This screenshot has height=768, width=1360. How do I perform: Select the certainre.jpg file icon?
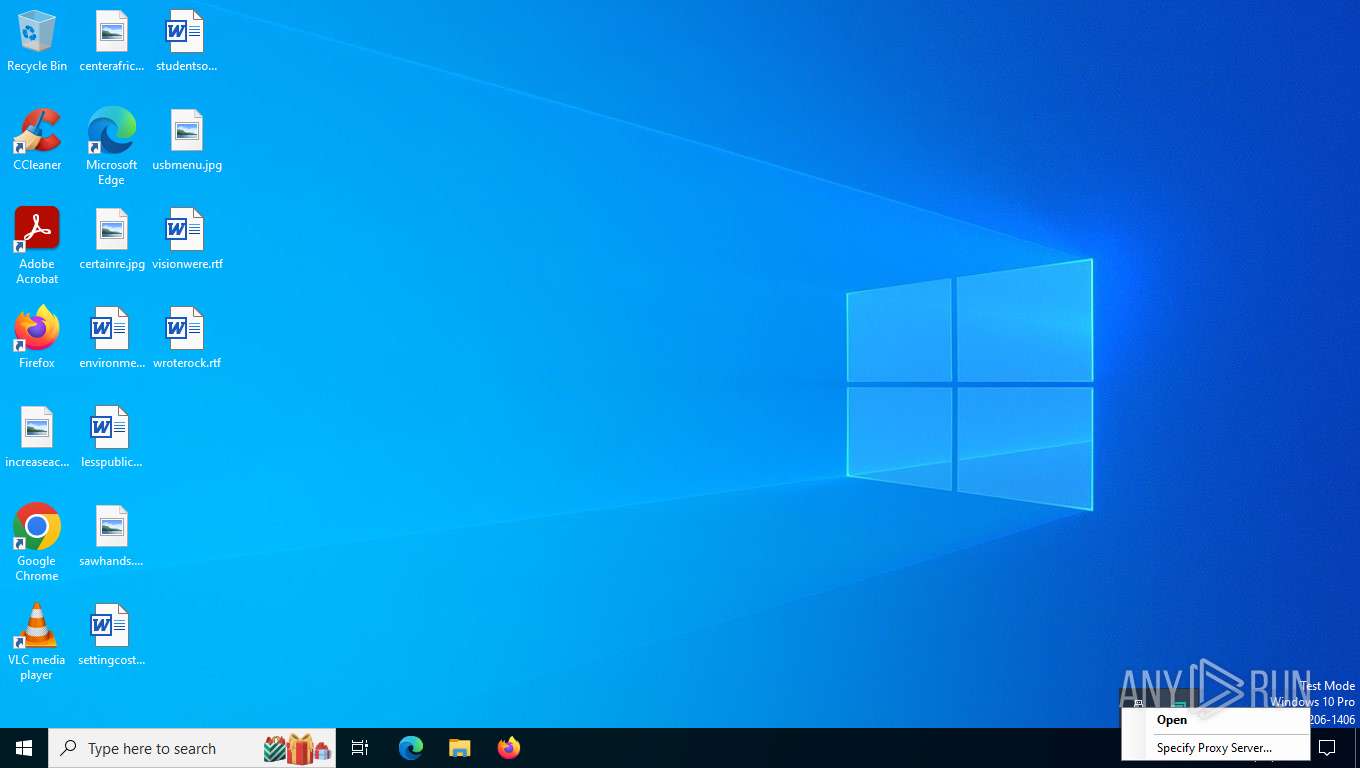click(x=112, y=240)
